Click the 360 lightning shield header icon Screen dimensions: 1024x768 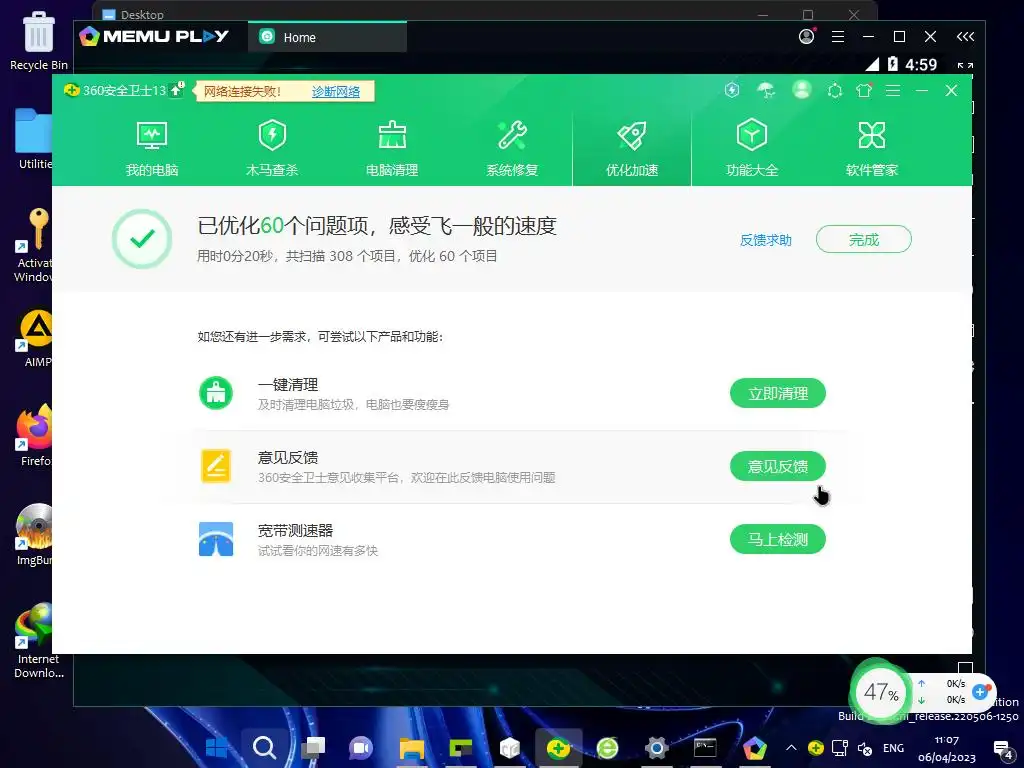(x=732, y=90)
